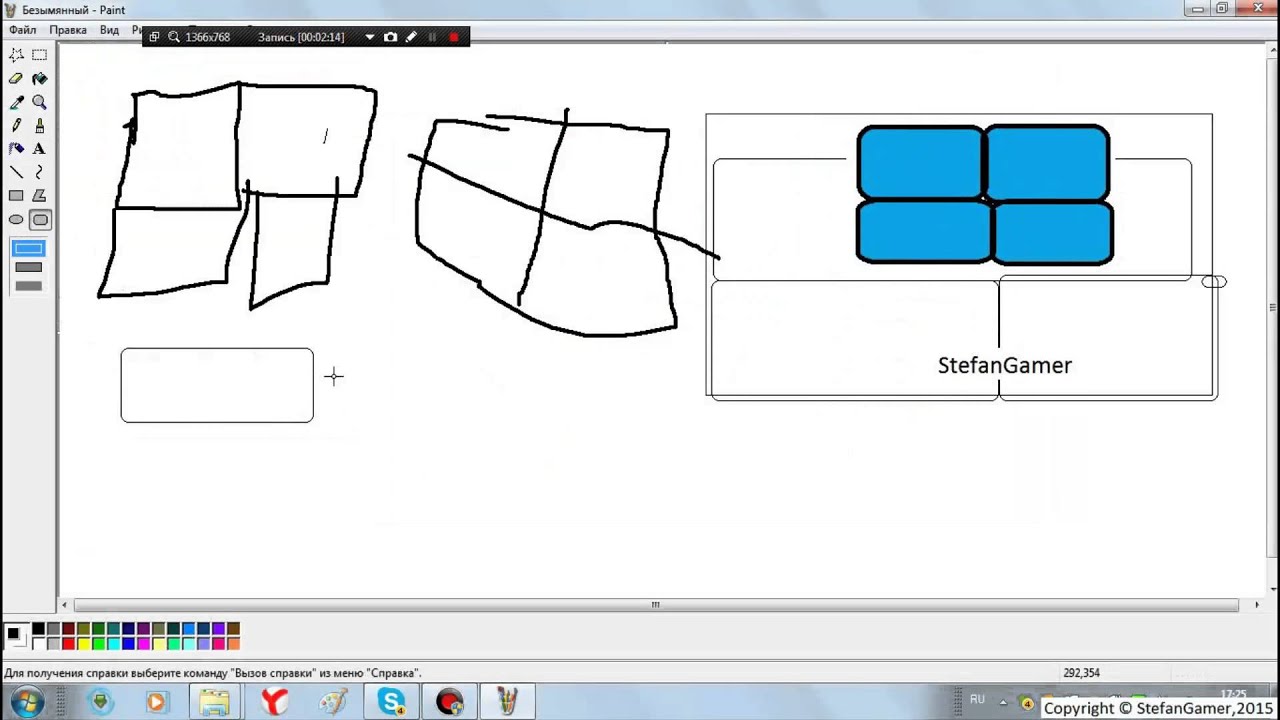The height and width of the screenshot is (720, 1280).
Task: Click the recorder zoom magnifier icon
Action: 173,37
